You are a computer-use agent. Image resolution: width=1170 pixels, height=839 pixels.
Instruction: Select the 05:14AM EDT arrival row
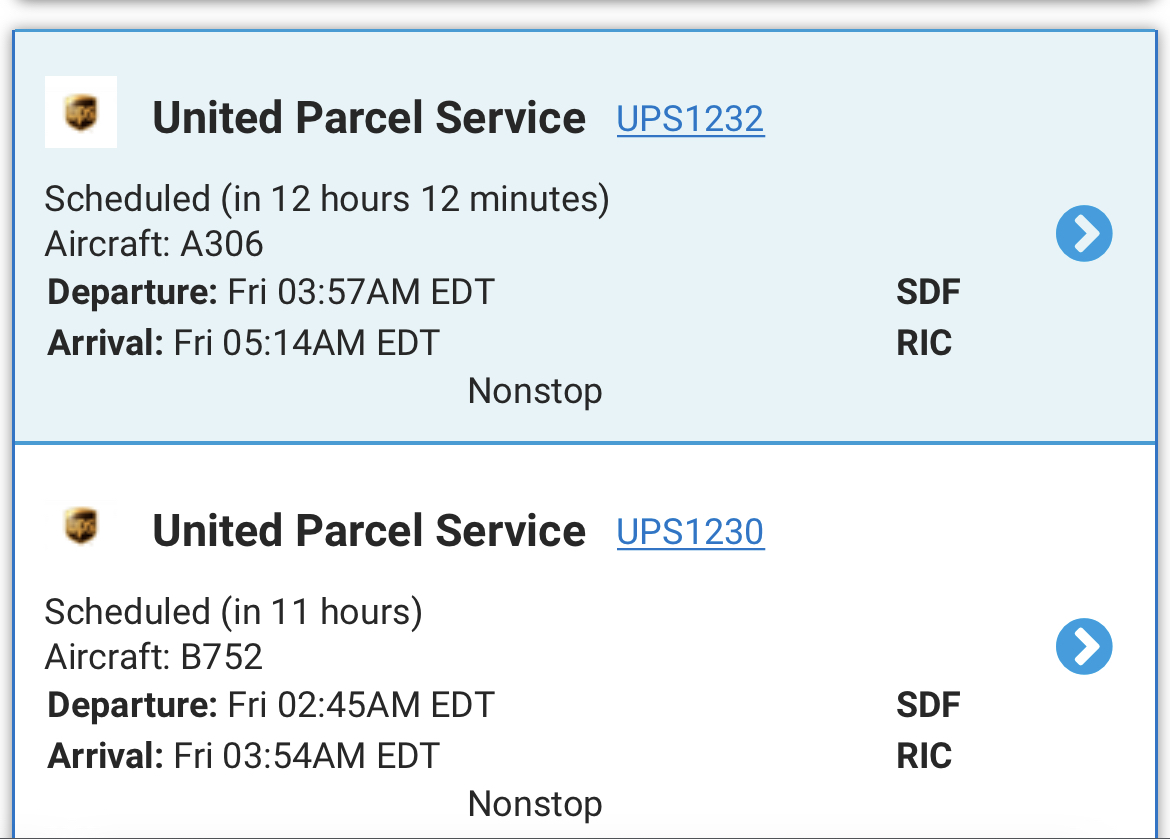point(244,343)
